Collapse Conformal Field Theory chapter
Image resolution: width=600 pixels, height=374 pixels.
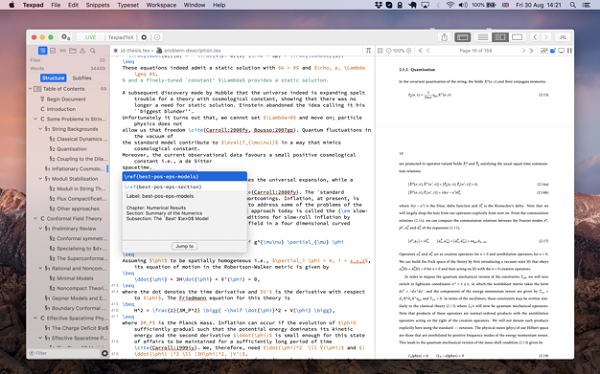36,218
